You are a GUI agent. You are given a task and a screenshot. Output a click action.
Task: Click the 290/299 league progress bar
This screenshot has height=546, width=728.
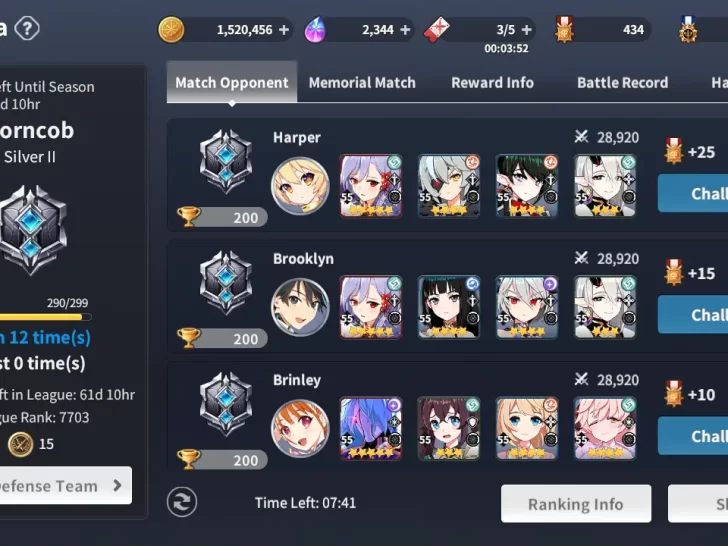click(x=46, y=317)
